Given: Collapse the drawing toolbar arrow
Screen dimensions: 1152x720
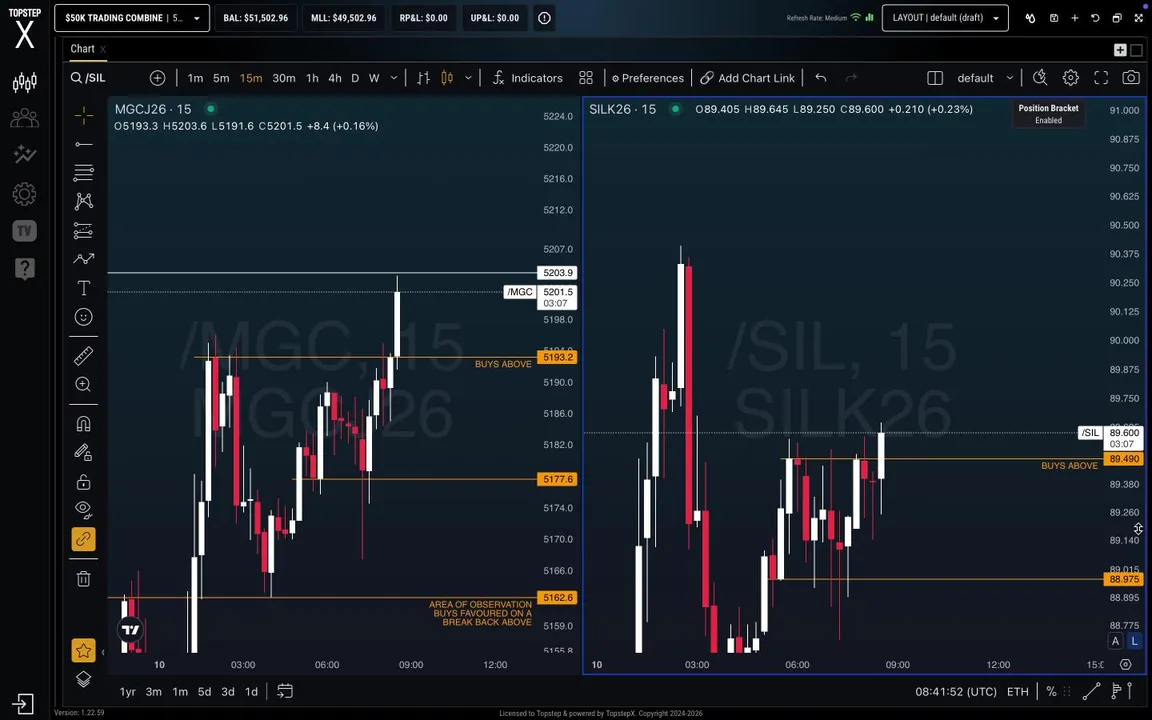Looking at the screenshot, I should (x=103, y=652).
